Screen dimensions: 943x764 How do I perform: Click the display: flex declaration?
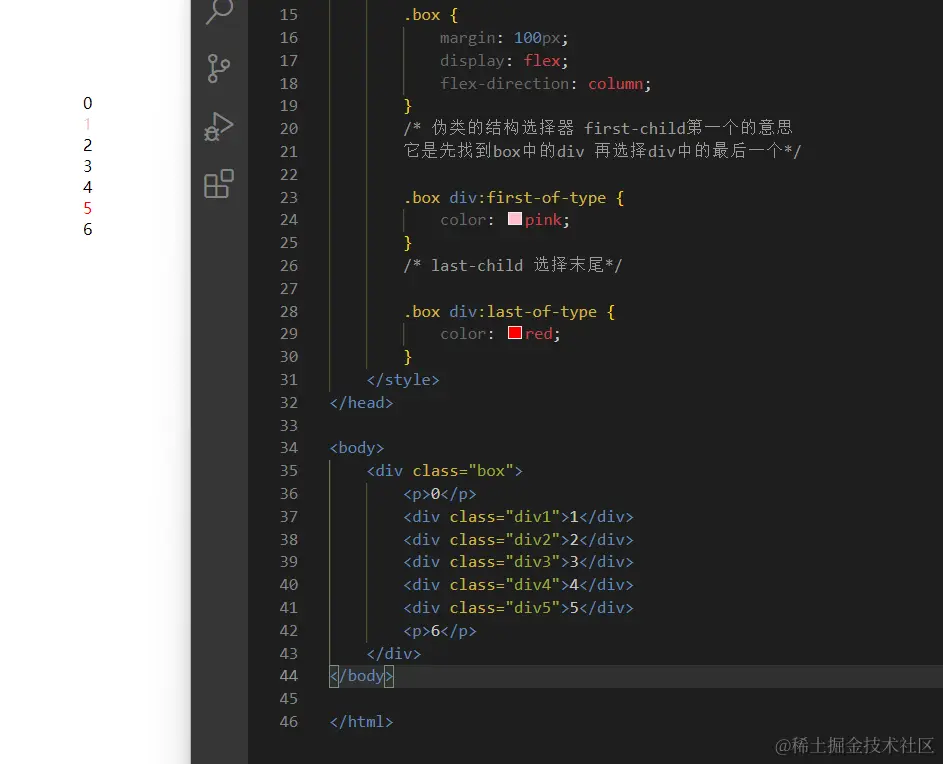click(x=504, y=60)
